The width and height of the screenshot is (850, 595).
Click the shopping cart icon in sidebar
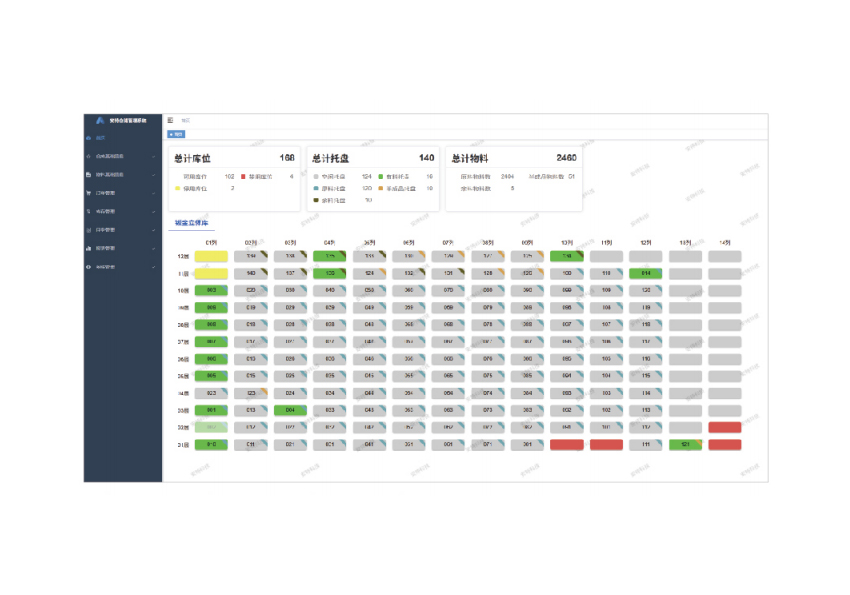point(89,193)
